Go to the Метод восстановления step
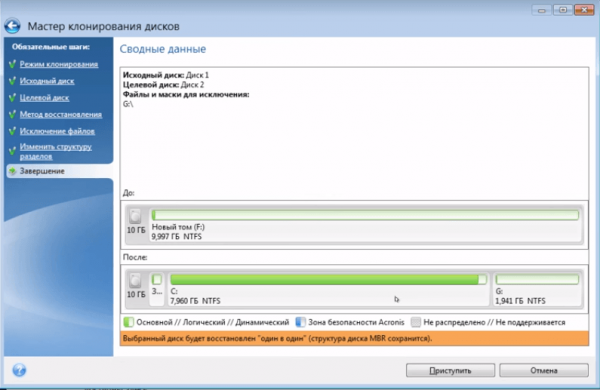The width and height of the screenshot is (600, 390). (x=61, y=114)
